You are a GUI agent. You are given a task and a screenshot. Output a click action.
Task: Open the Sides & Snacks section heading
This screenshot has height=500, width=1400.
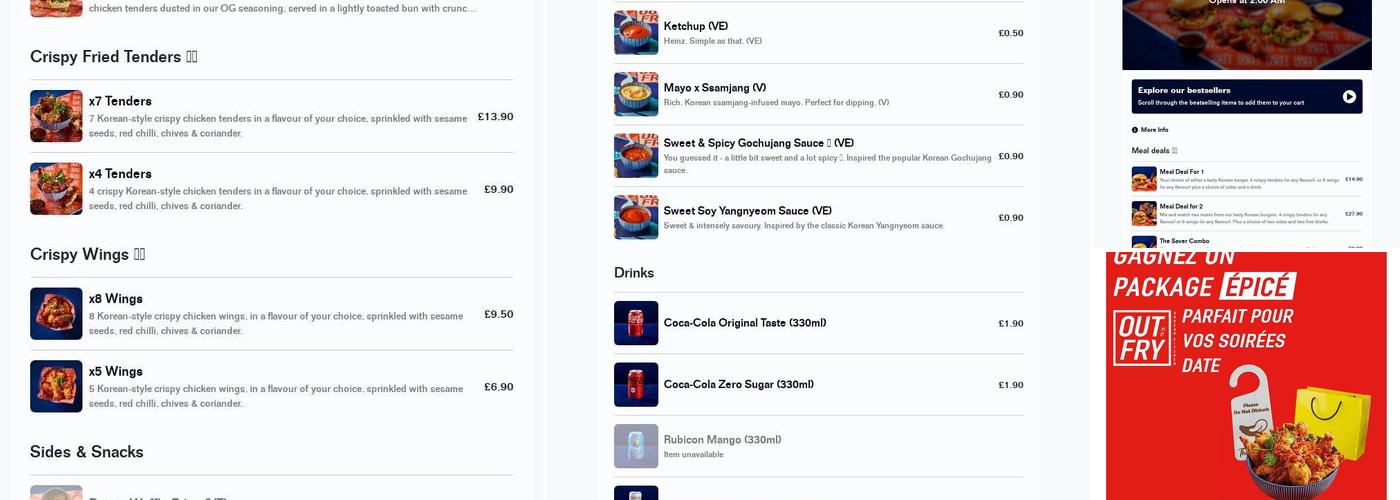[x=87, y=452]
